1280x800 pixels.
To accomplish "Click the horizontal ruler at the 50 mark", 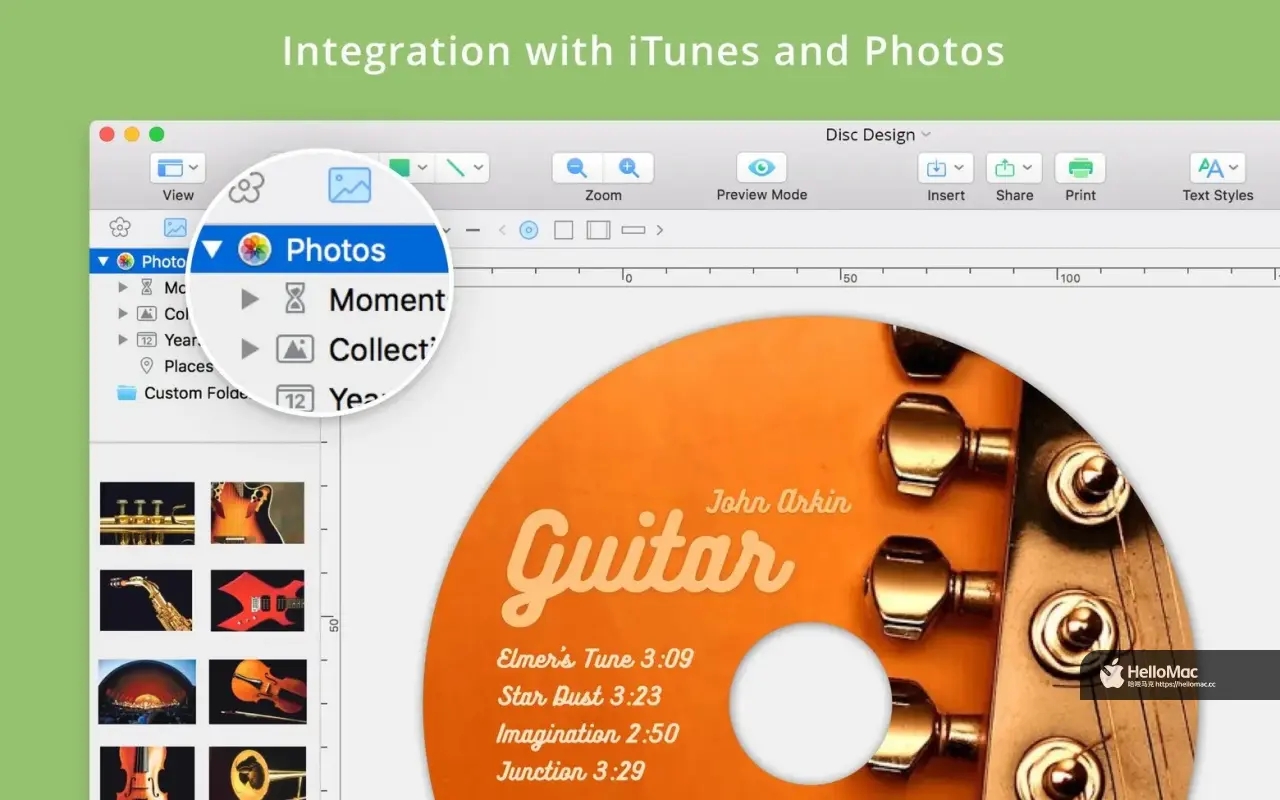I will [x=847, y=277].
